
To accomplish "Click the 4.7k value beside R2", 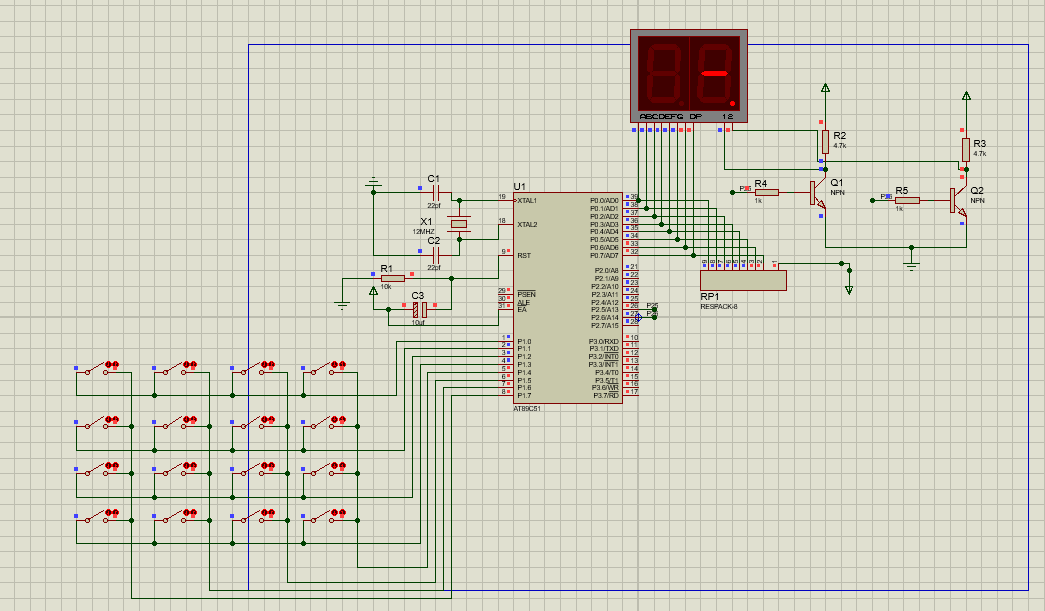I will (840, 145).
